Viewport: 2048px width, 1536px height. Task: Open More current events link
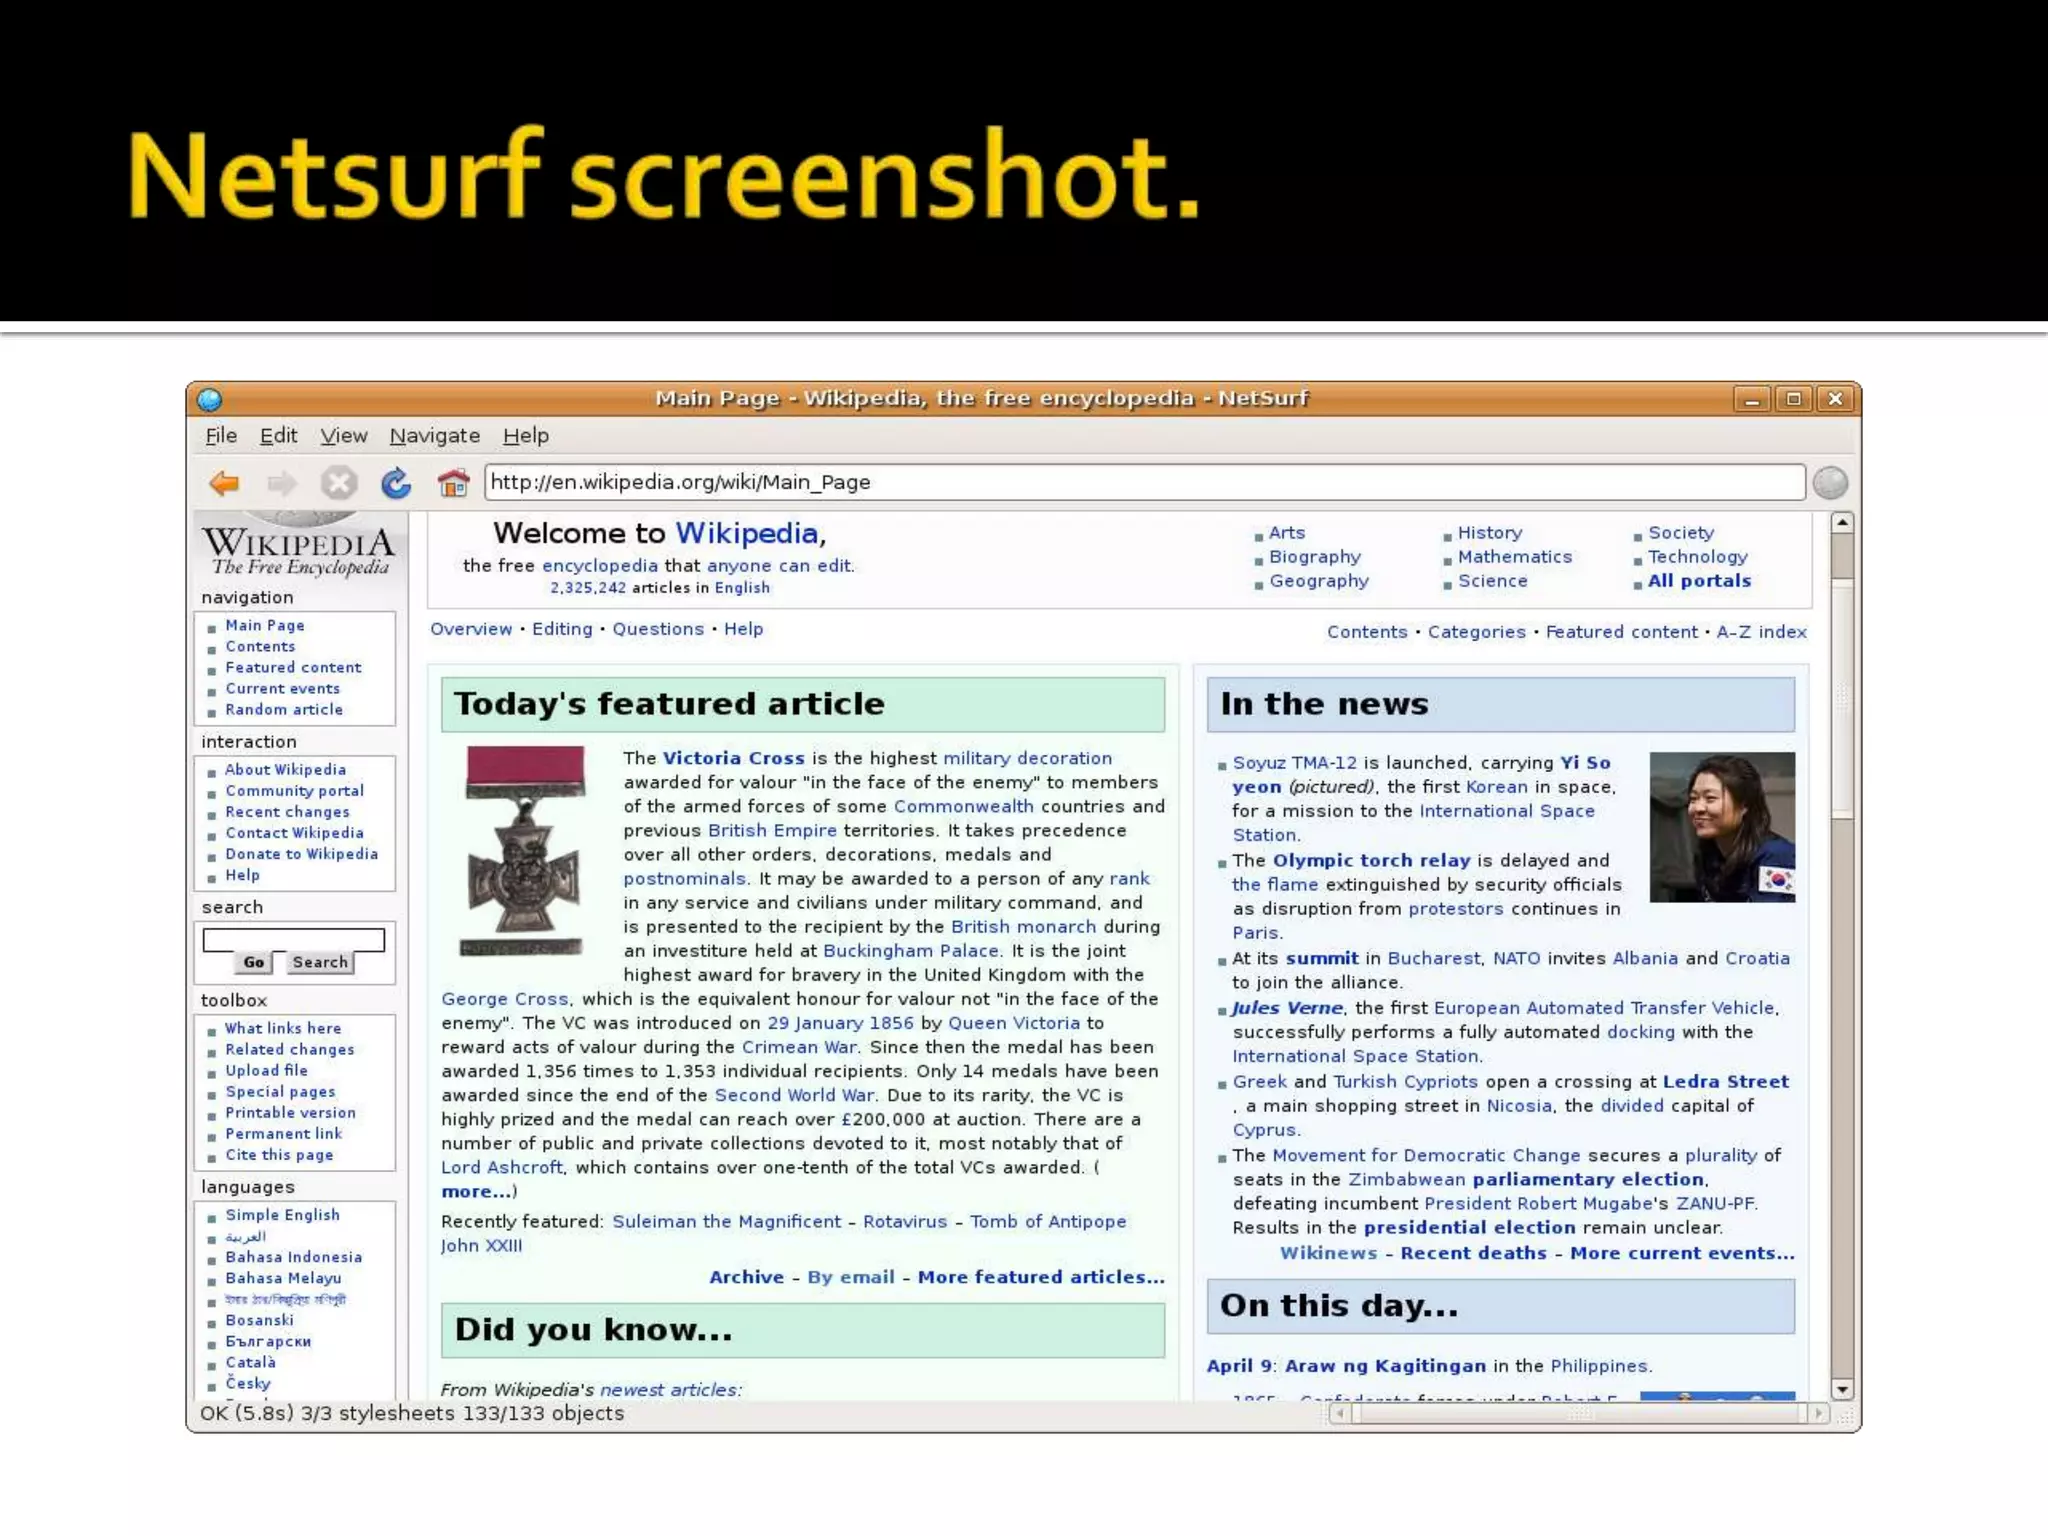pos(1682,1253)
